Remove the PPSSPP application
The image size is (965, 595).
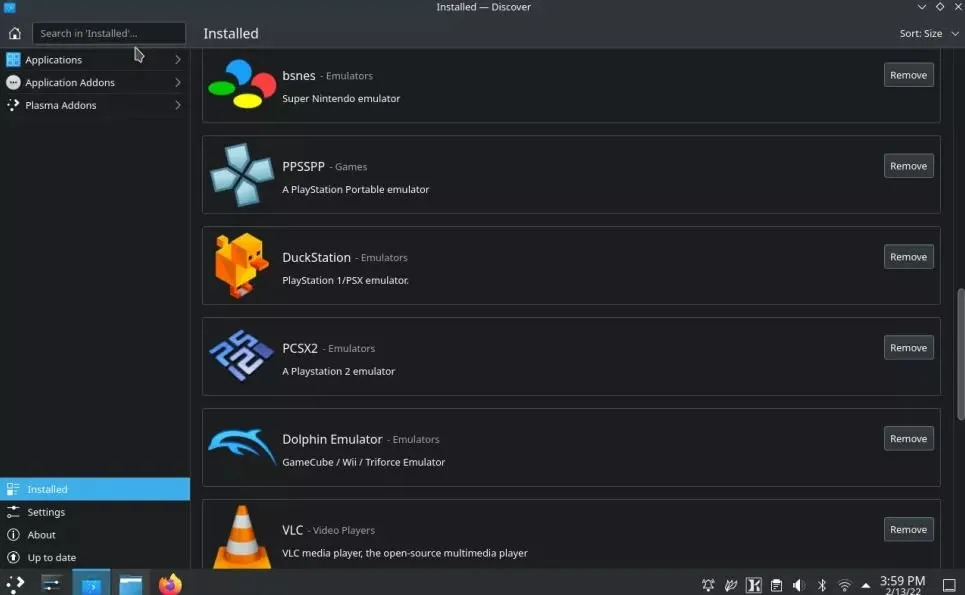click(908, 166)
